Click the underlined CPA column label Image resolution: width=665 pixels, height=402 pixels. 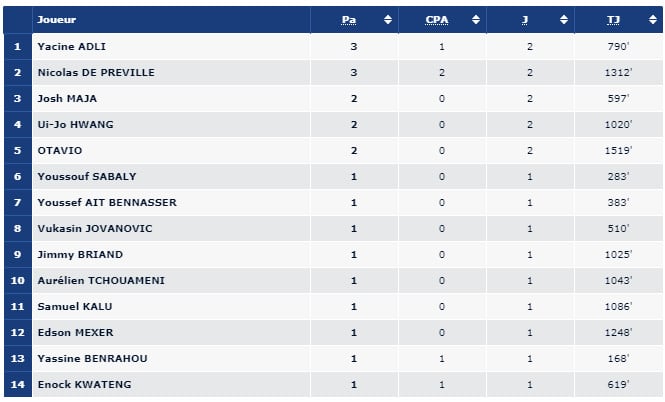point(437,20)
